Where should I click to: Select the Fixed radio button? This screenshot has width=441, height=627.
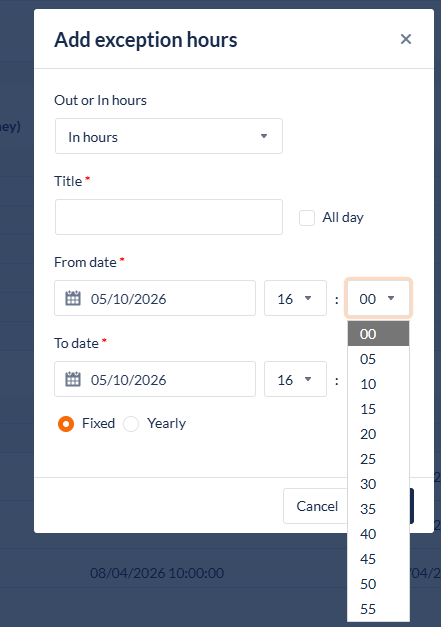tap(66, 424)
